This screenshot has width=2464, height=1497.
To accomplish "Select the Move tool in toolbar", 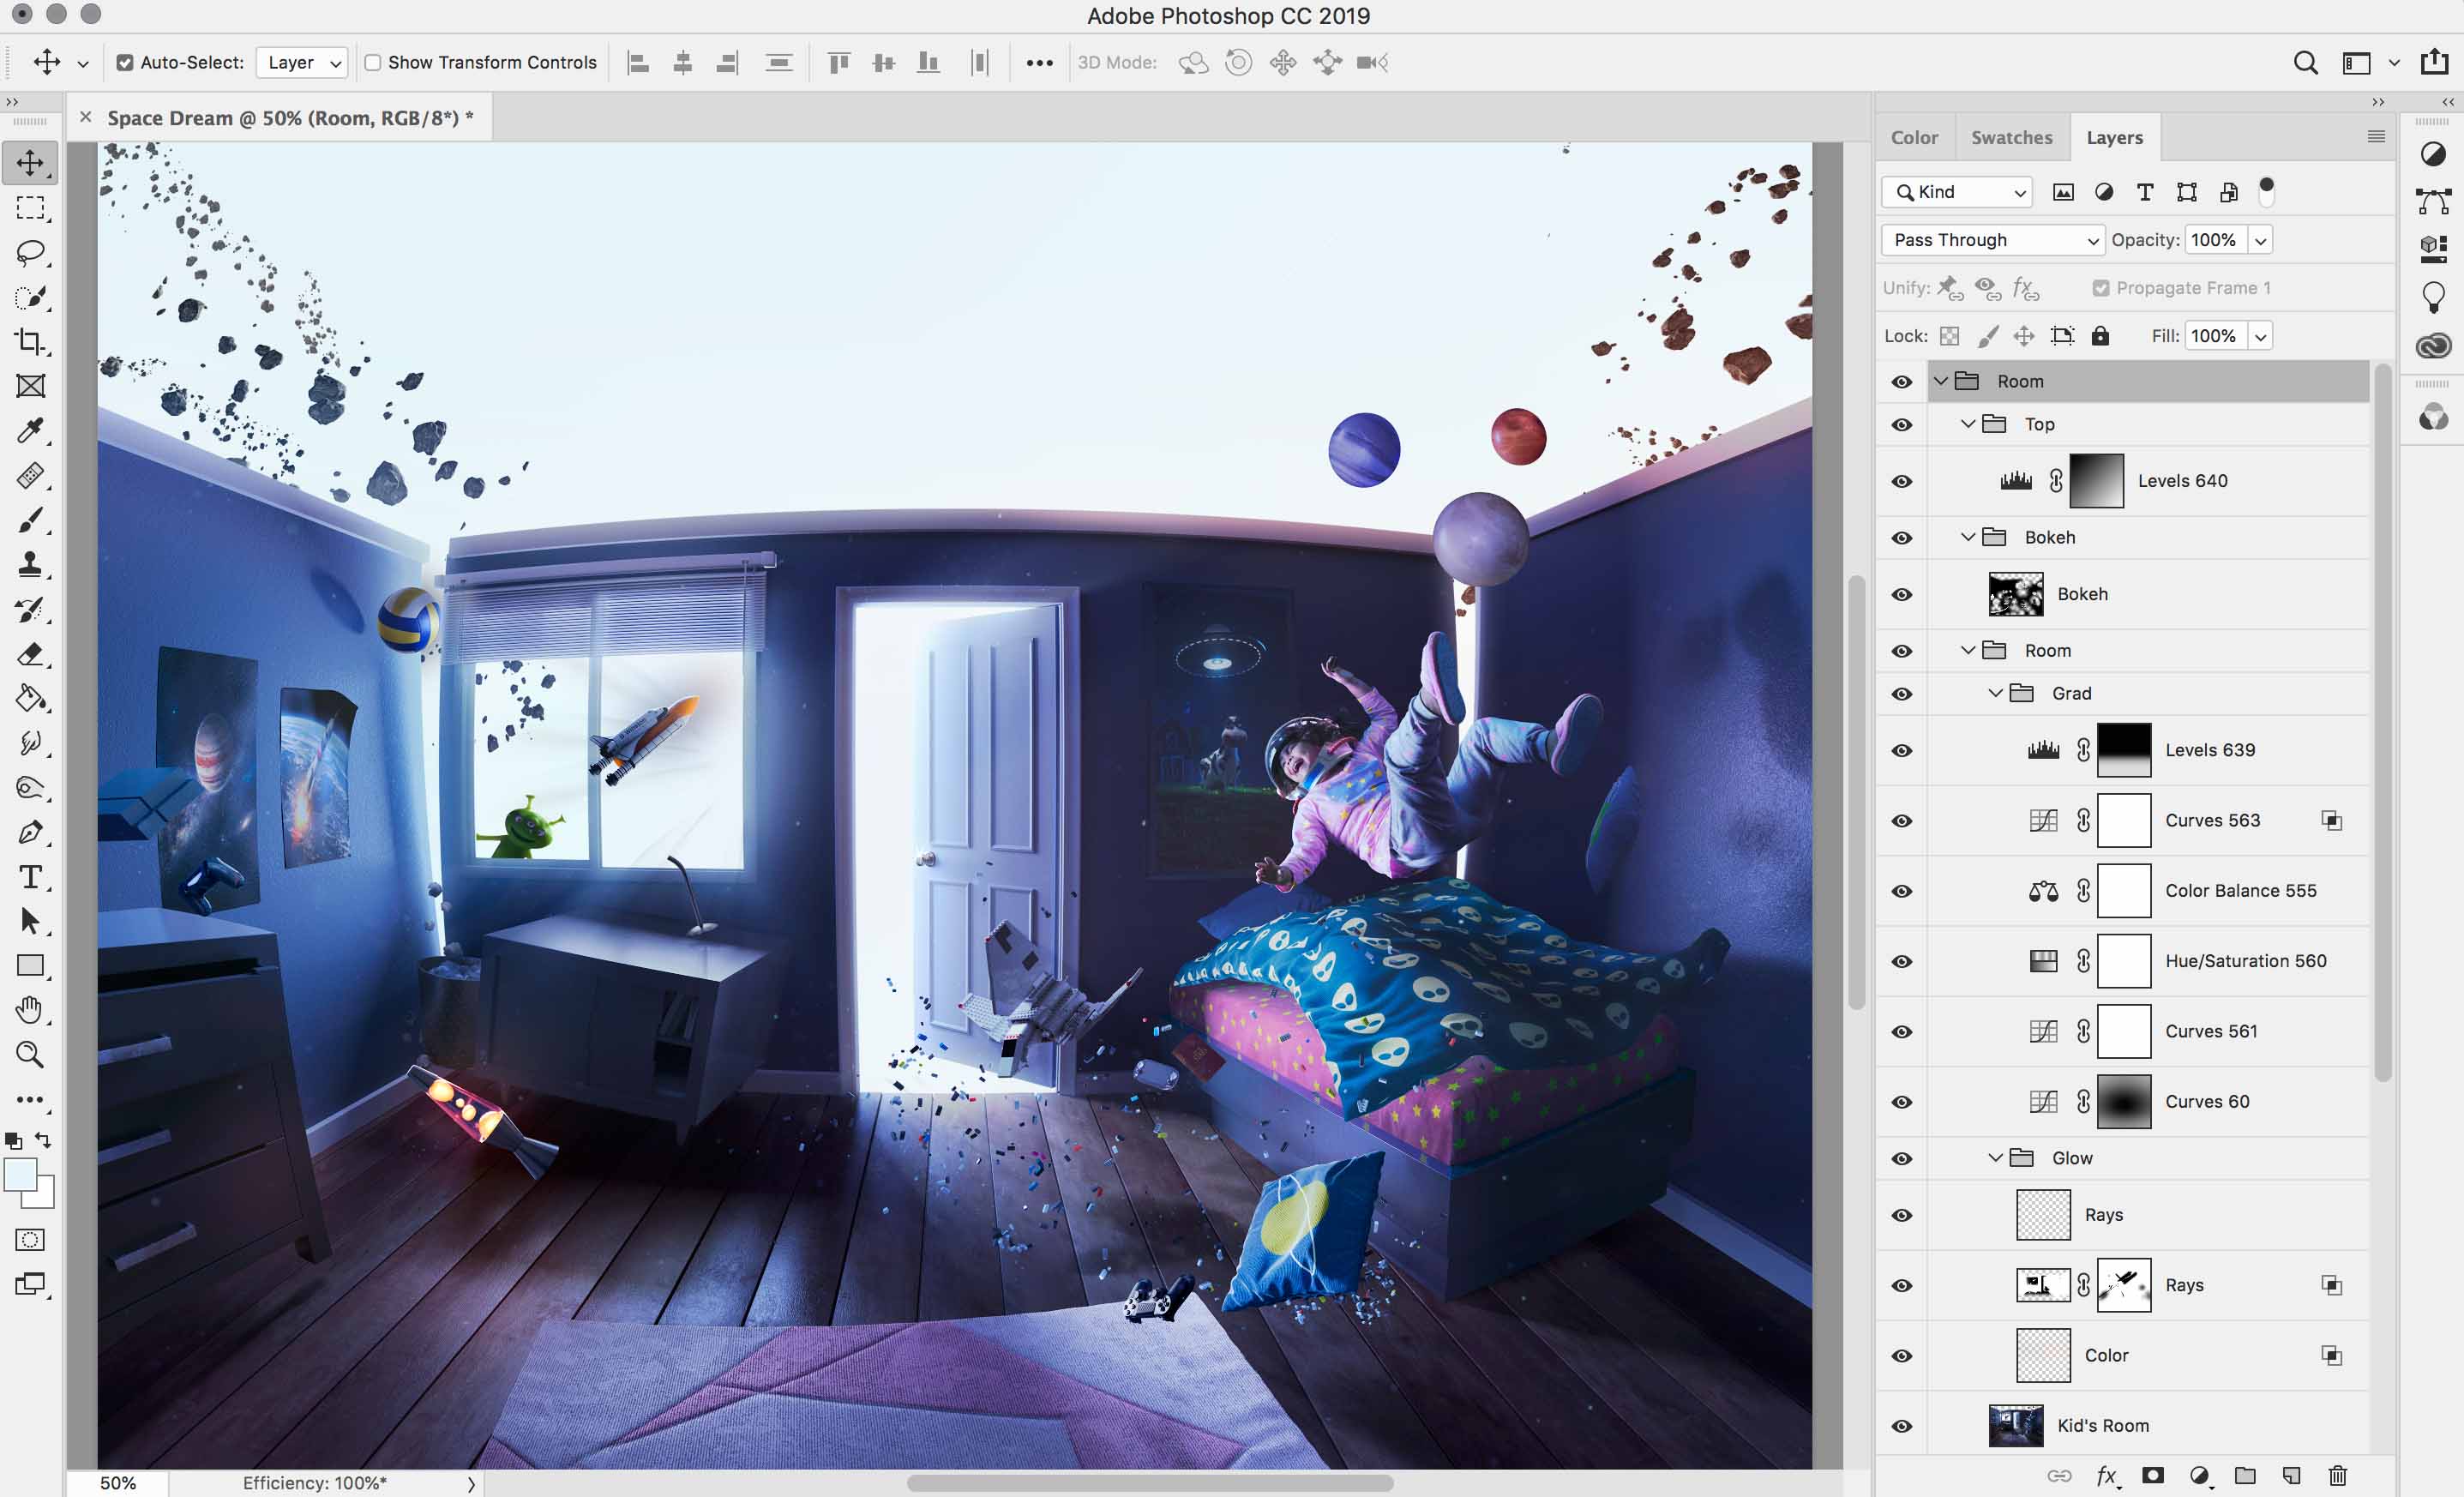I will 32,162.
